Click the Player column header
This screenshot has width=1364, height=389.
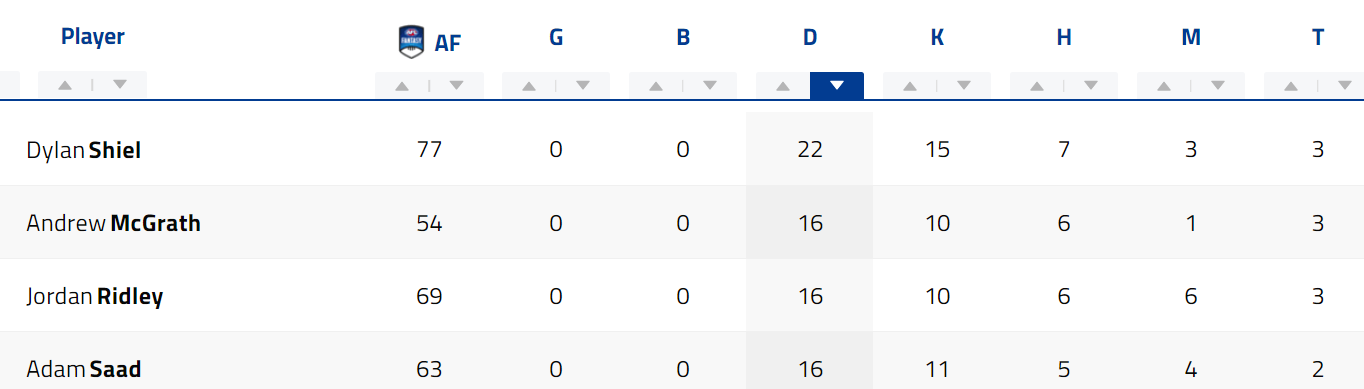pos(93,37)
